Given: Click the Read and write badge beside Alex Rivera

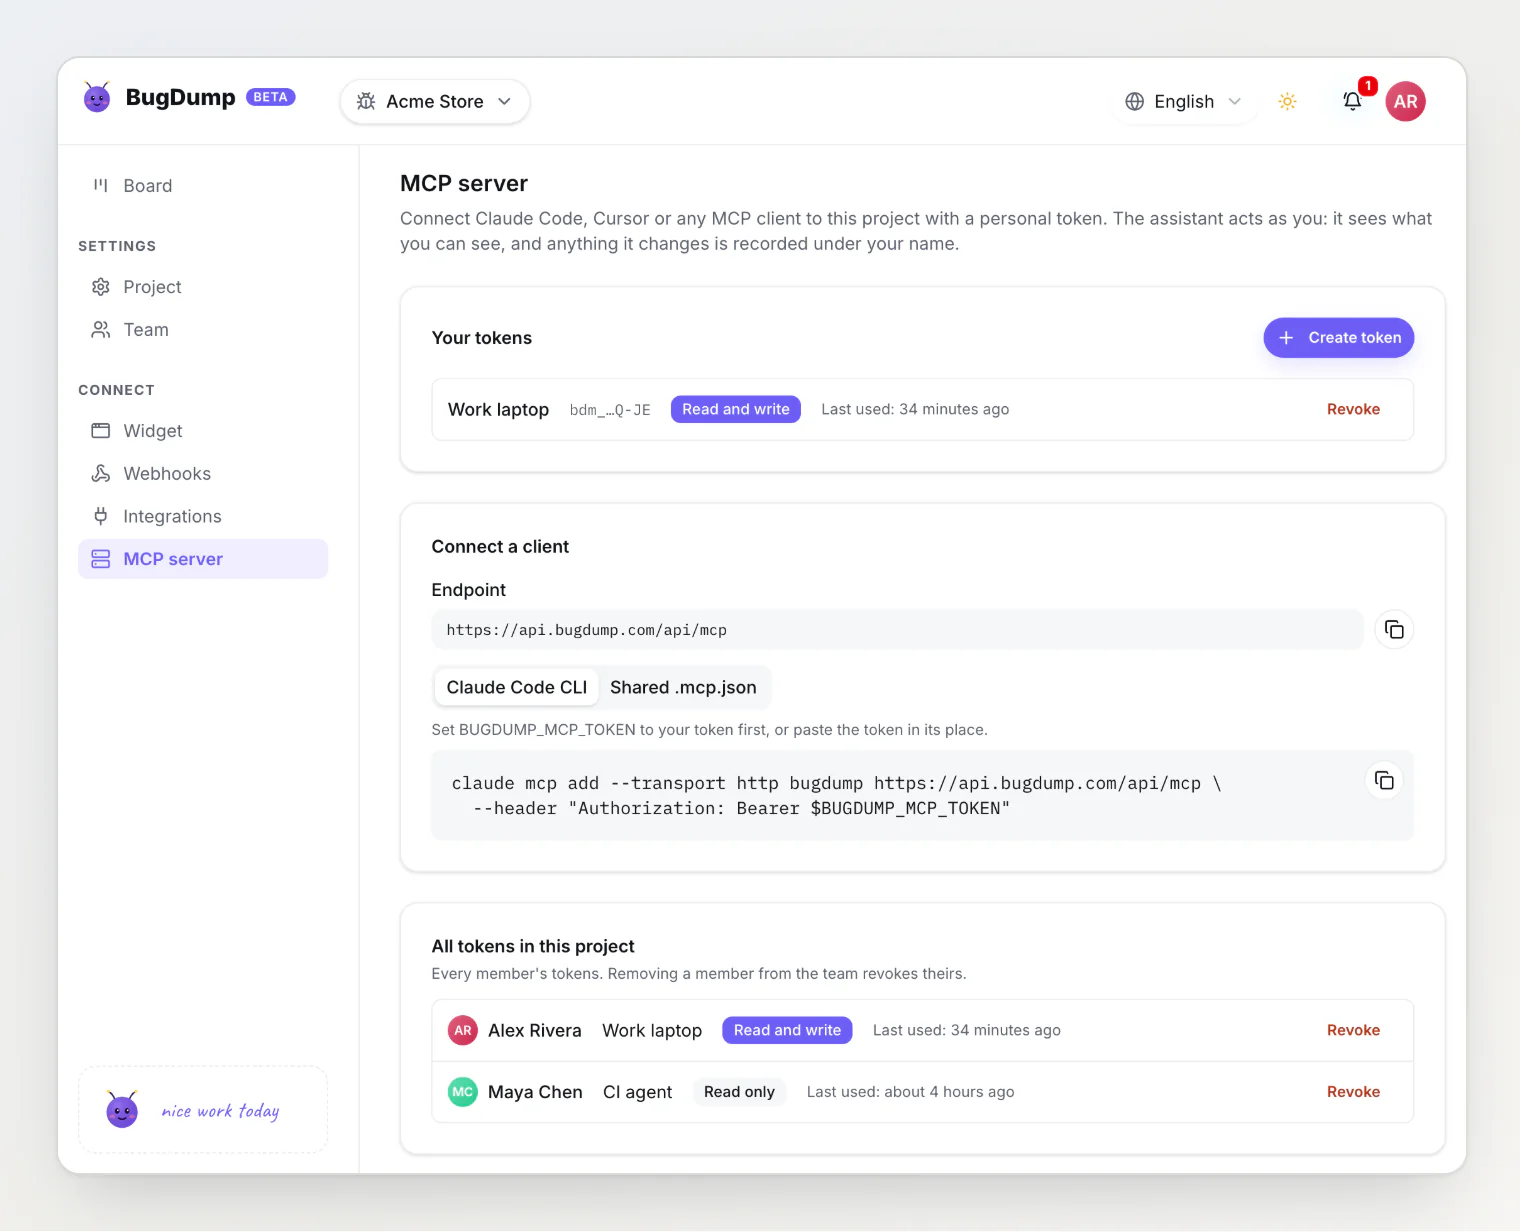Looking at the screenshot, I should pos(787,1030).
